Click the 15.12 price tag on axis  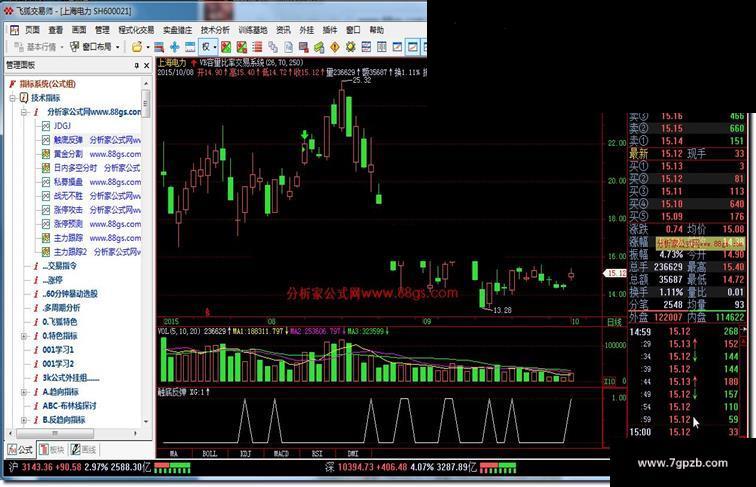point(615,273)
